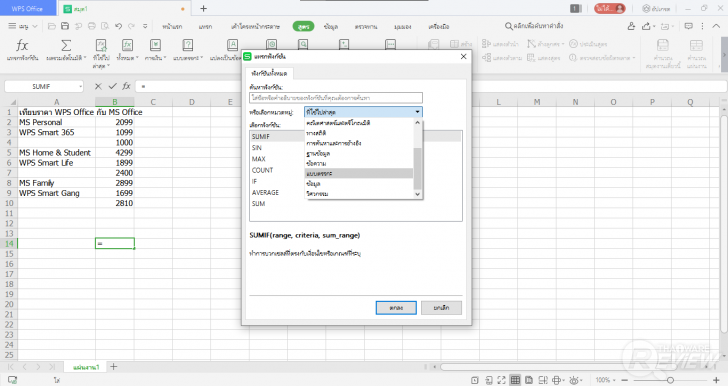The height and width of the screenshot is (386, 728).
Task: Open the Review ribbon tab
Action: point(366,26)
